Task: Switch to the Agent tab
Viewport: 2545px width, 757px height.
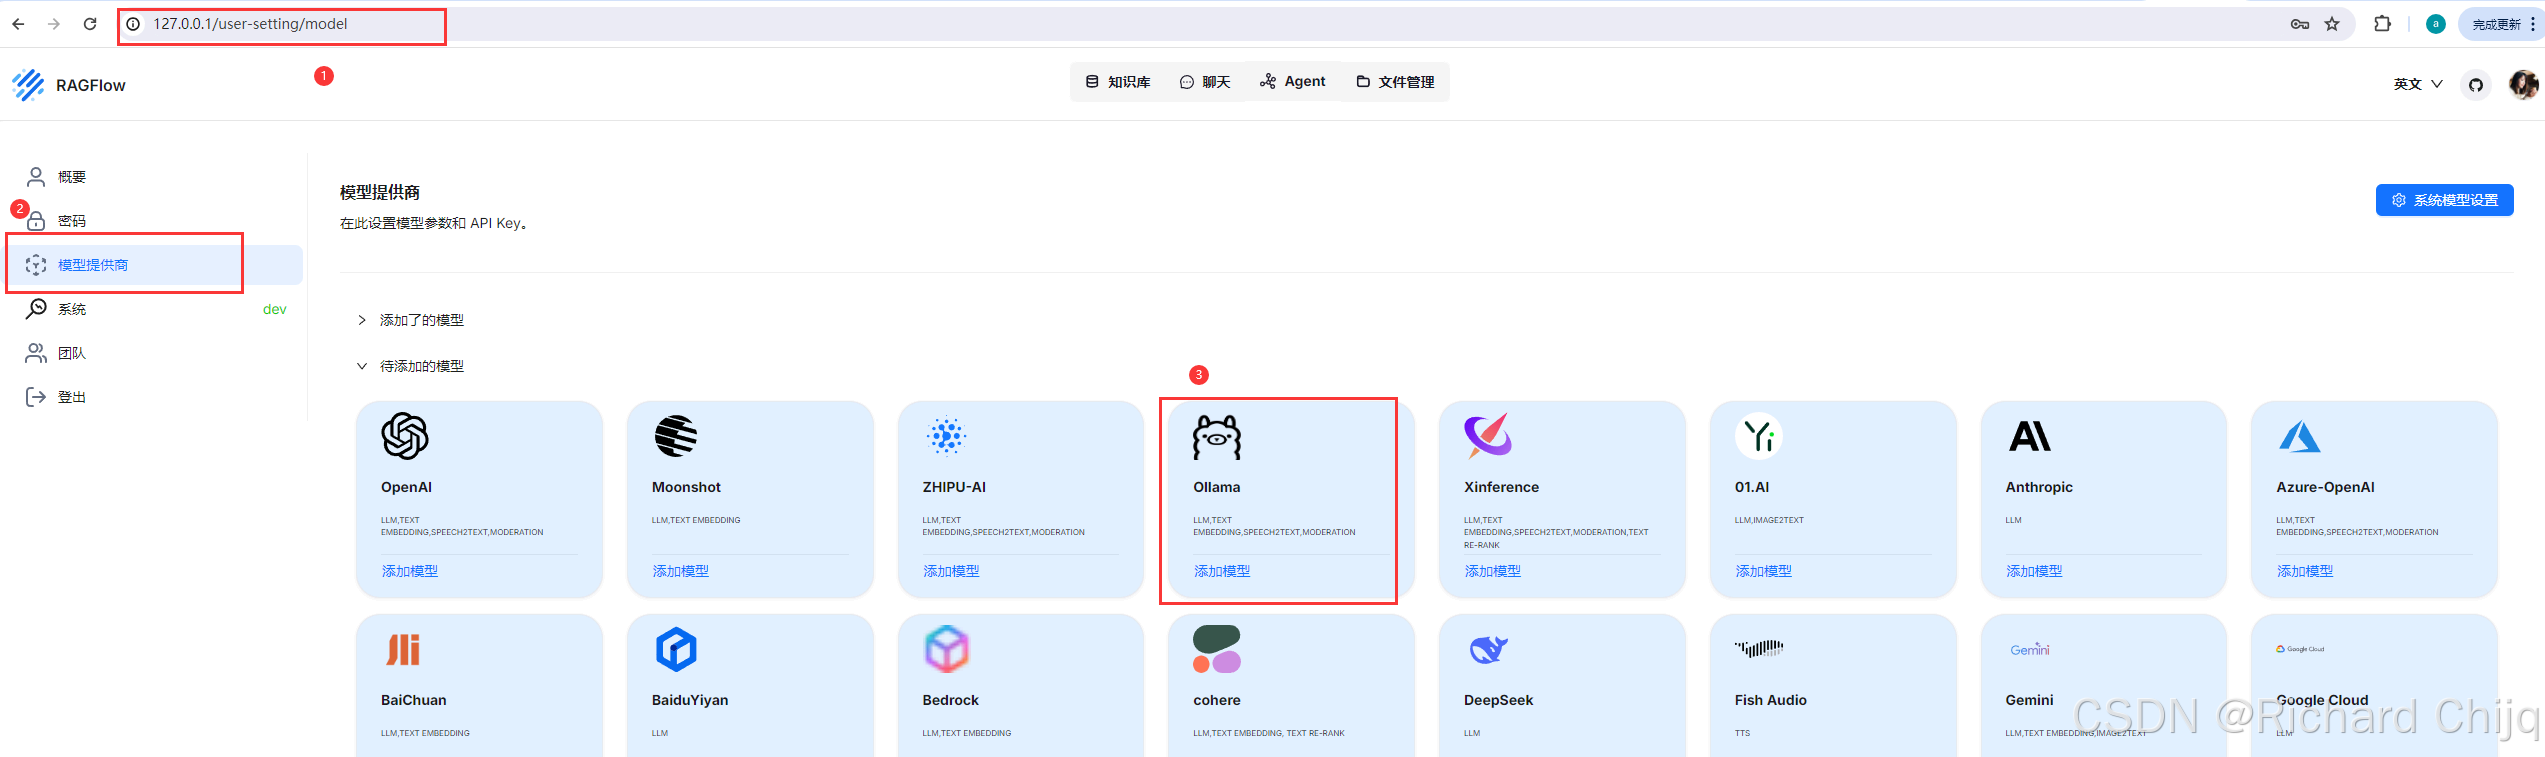Action: (1293, 81)
